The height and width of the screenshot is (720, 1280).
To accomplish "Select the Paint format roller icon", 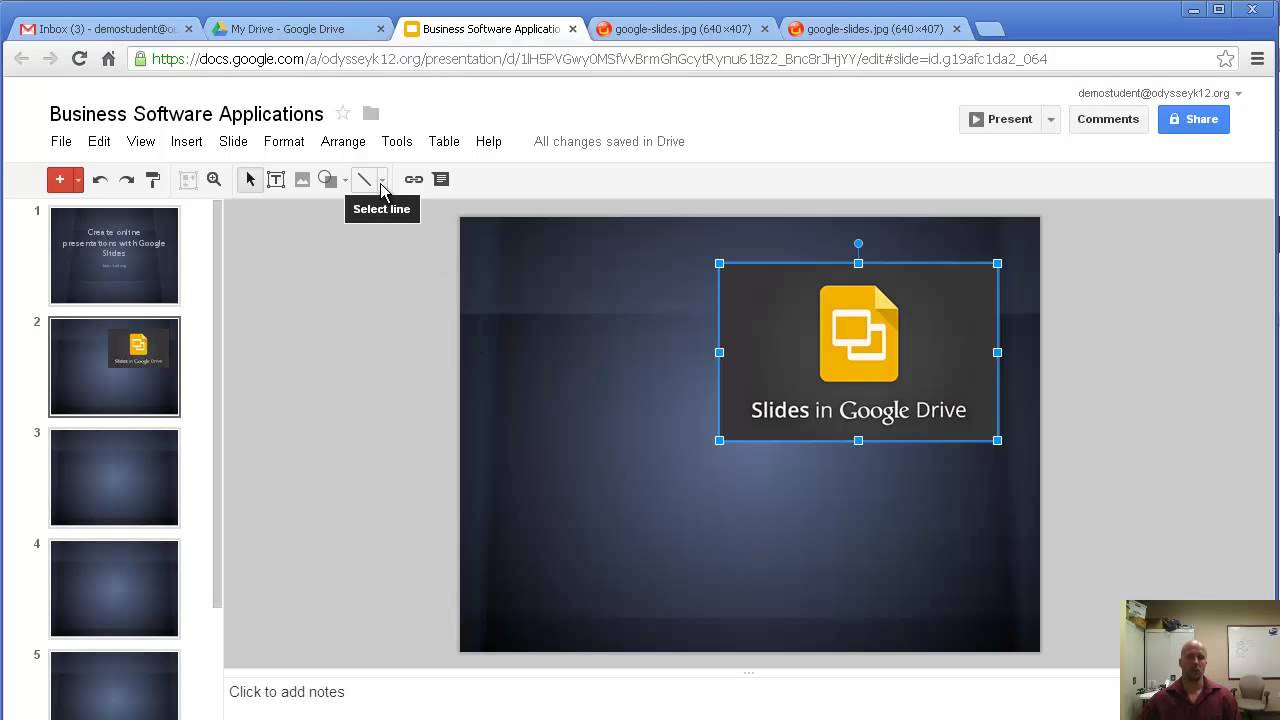I will pos(153,179).
